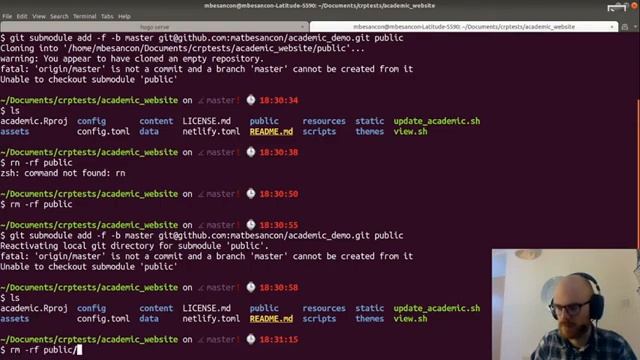This screenshot has width=640, height=360.
Task: Click README.md in the first ls output
Action: point(271,131)
